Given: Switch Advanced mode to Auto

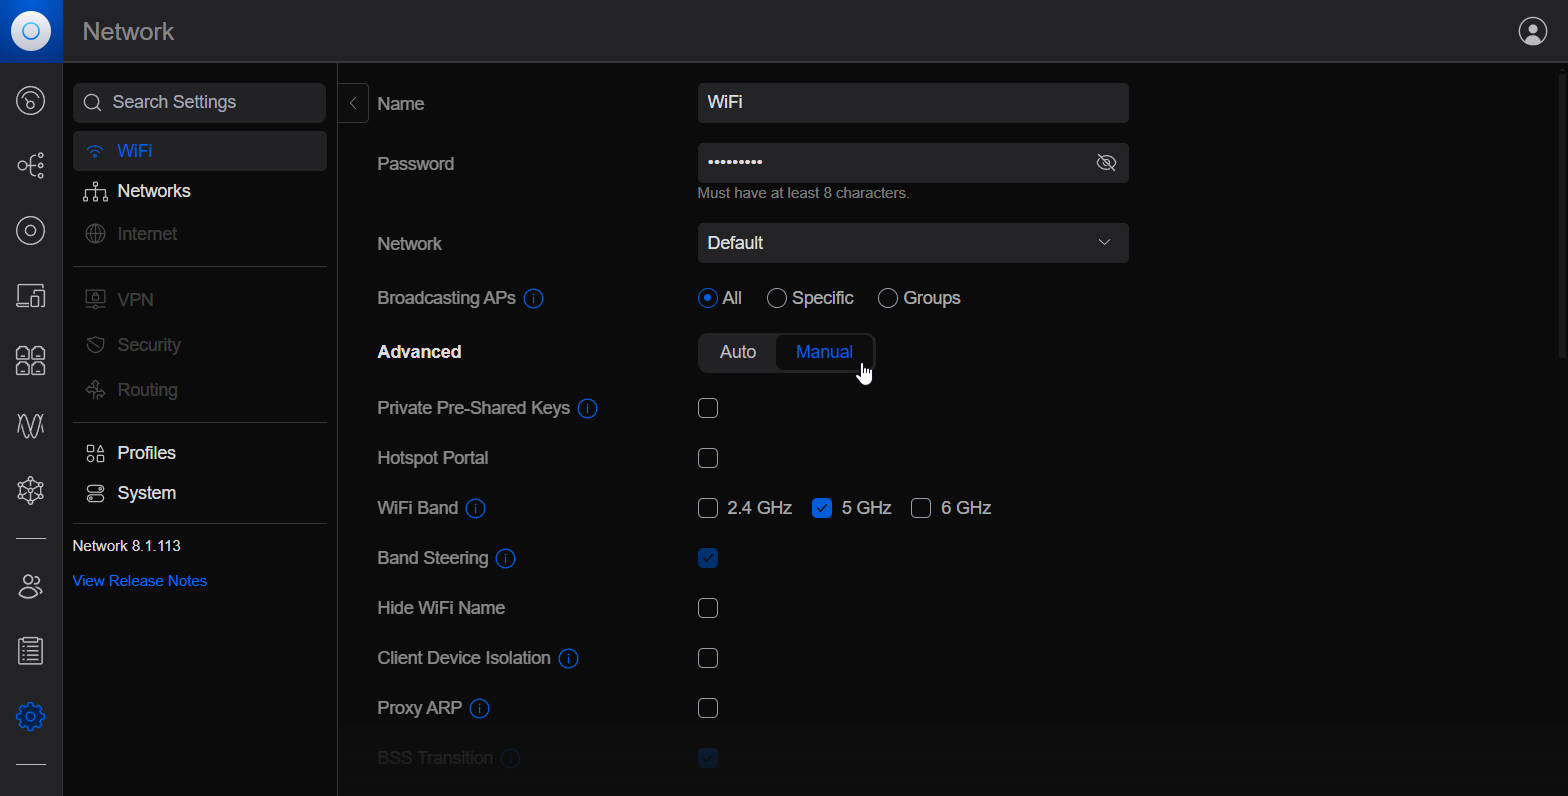Looking at the screenshot, I should coord(738,352).
